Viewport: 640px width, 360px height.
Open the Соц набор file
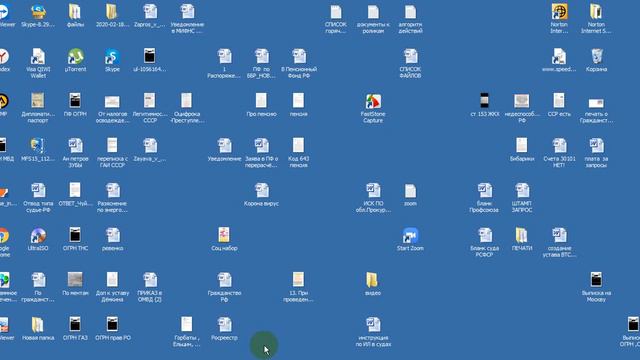coord(224,236)
